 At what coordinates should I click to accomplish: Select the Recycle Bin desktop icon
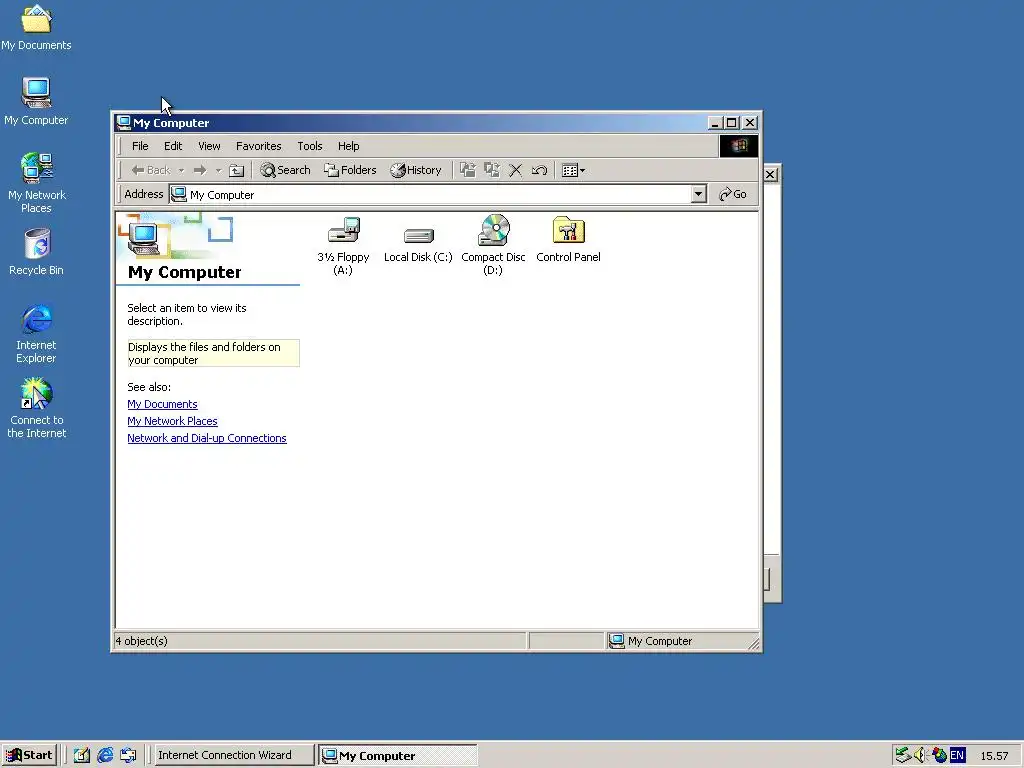tap(37, 252)
